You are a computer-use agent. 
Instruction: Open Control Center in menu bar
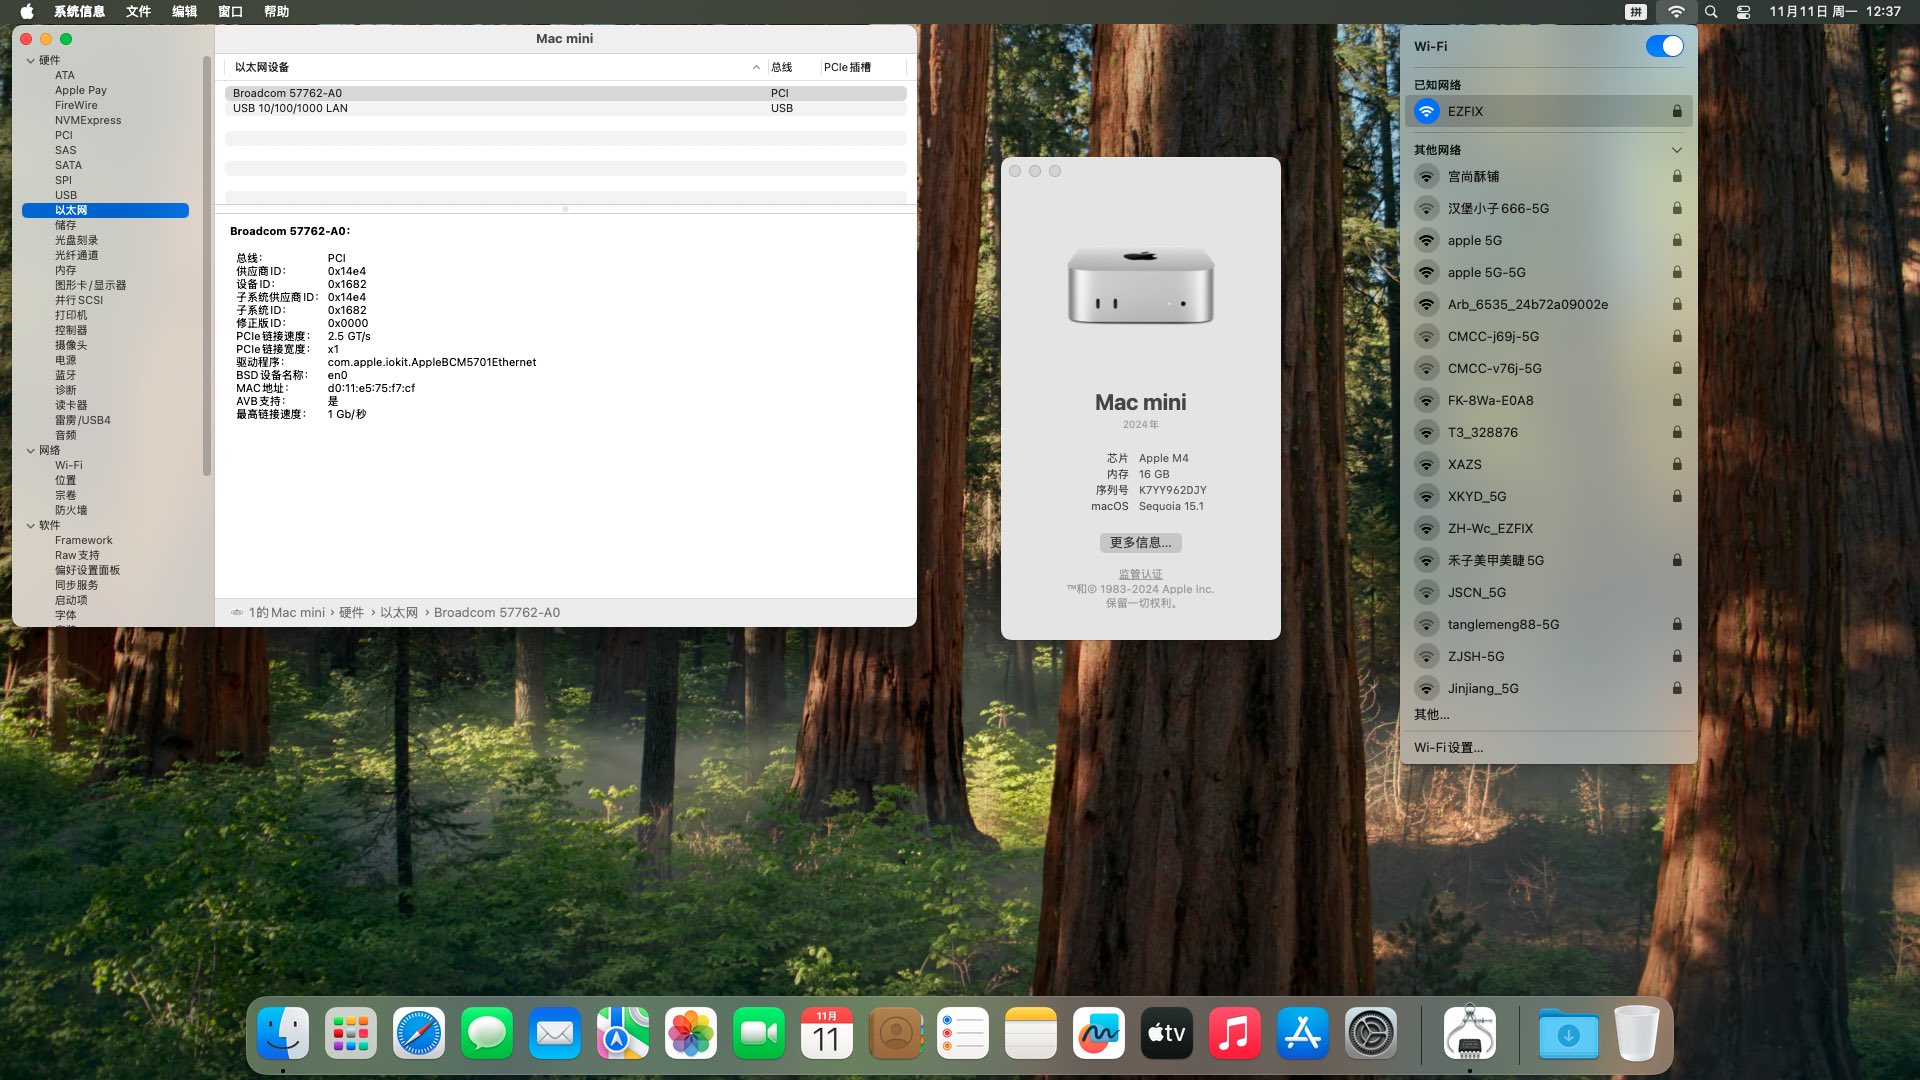click(x=1743, y=12)
